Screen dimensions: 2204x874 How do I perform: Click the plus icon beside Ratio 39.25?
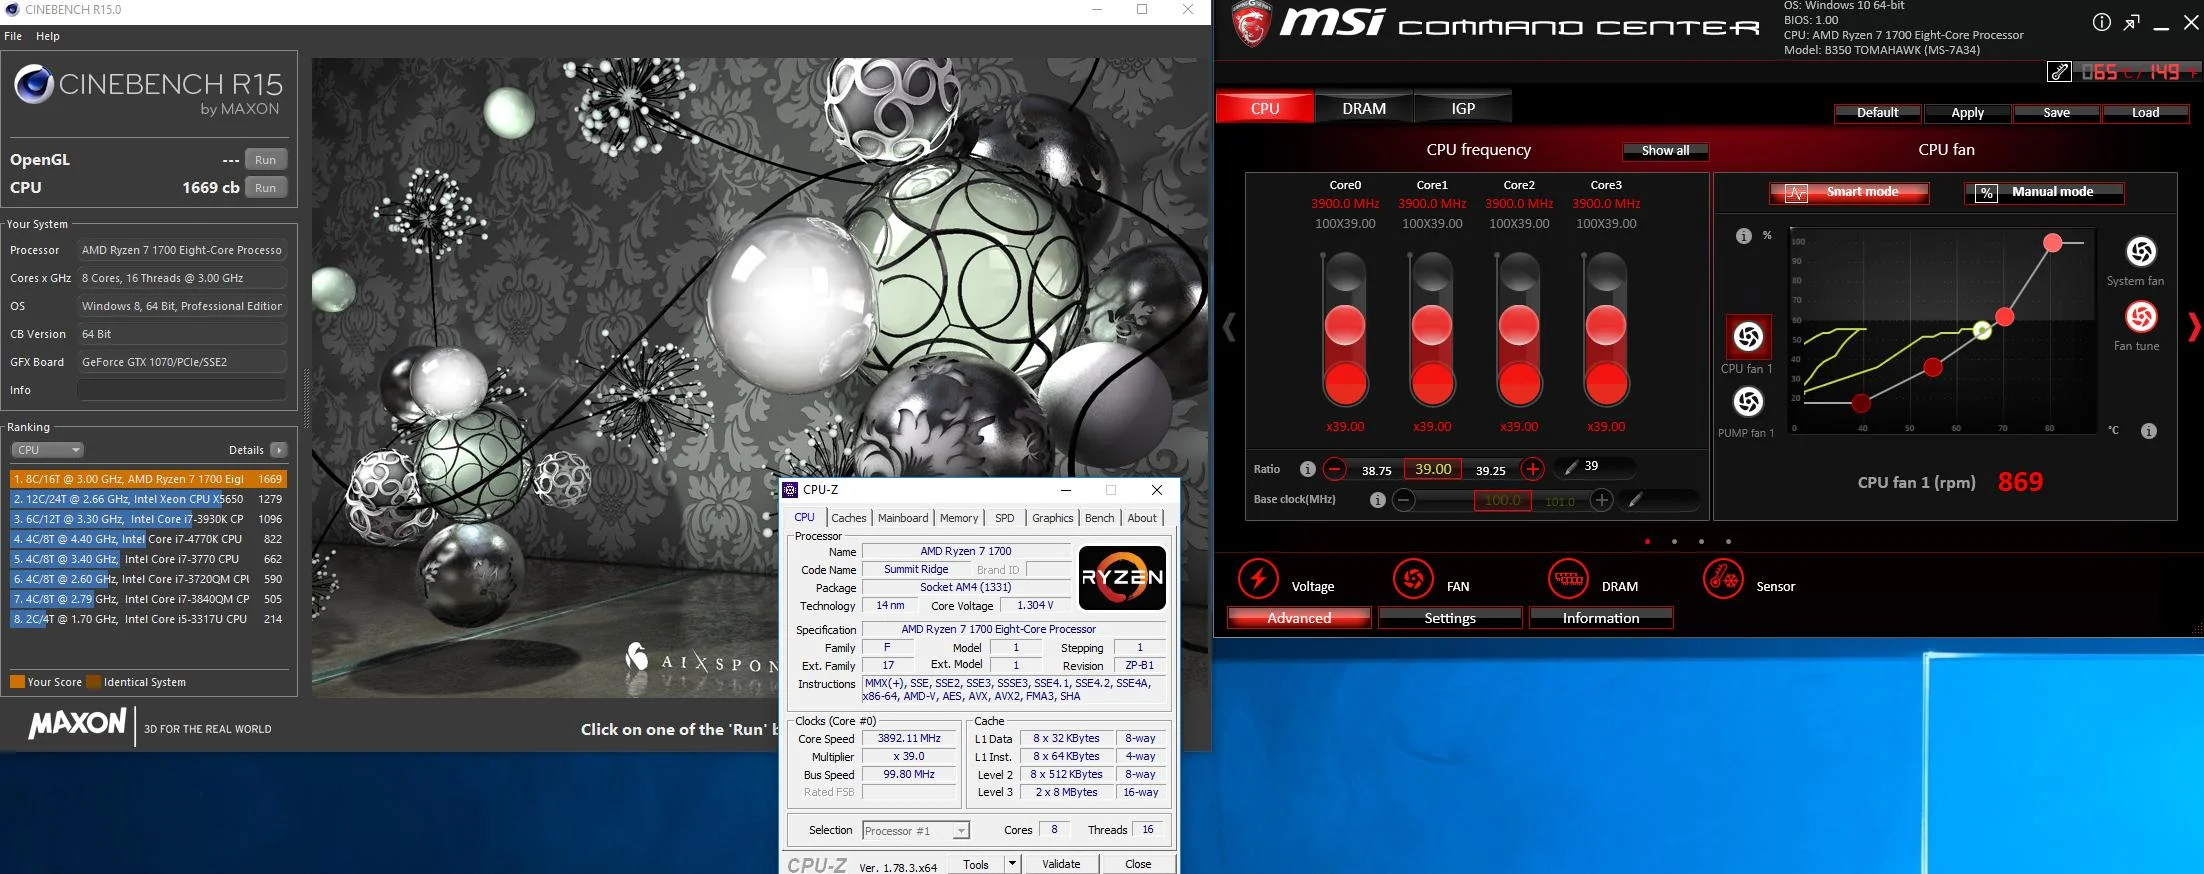pos(1532,468)
